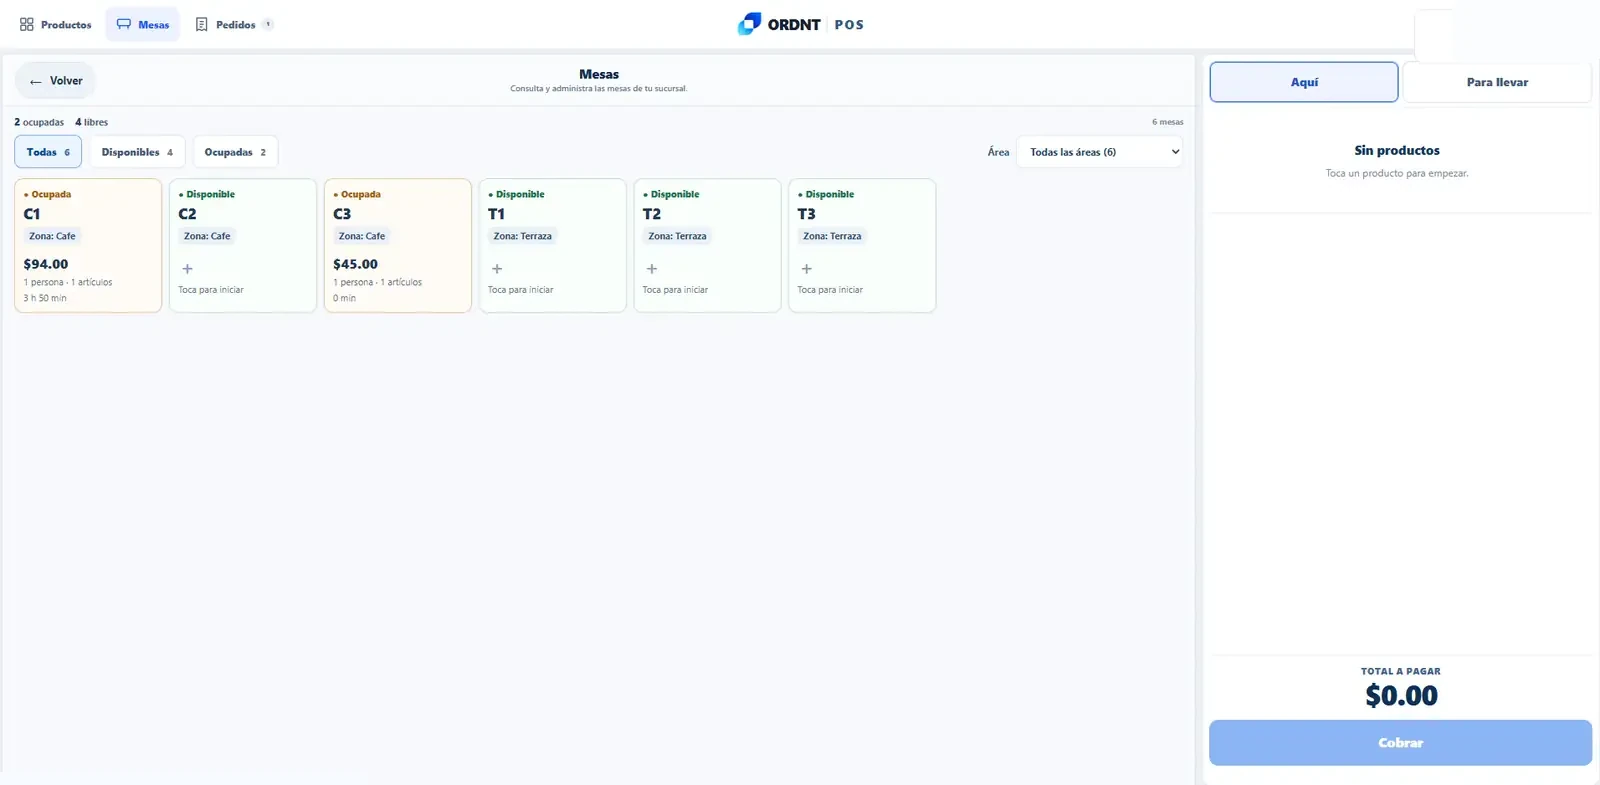Click the plus icon on table T1
This screenshot has width=1600, height=785.
497,269
